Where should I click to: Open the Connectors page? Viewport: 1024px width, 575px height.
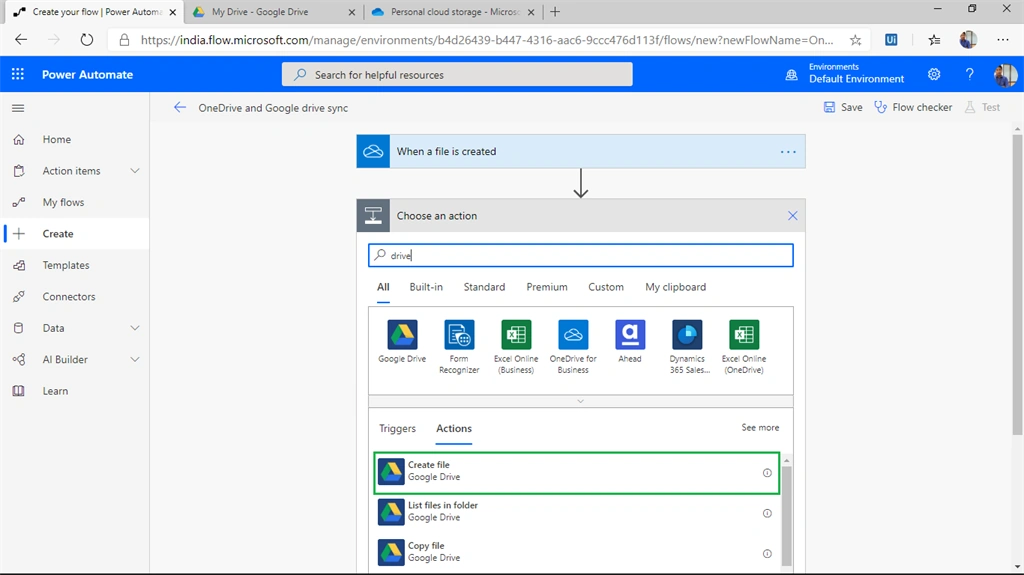tap(69, 296)
